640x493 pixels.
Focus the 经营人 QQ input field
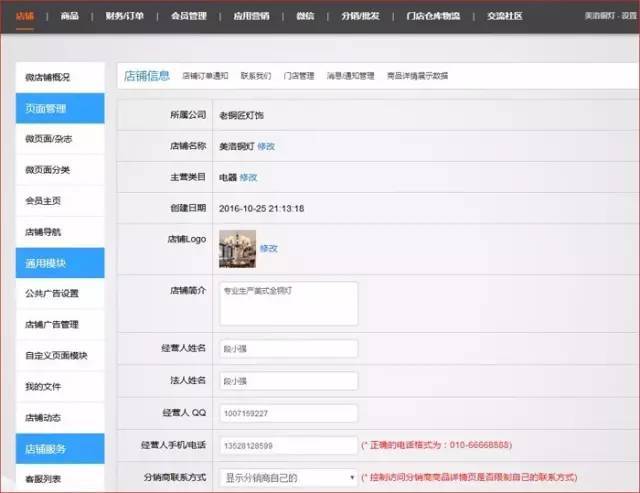(289, 413)
